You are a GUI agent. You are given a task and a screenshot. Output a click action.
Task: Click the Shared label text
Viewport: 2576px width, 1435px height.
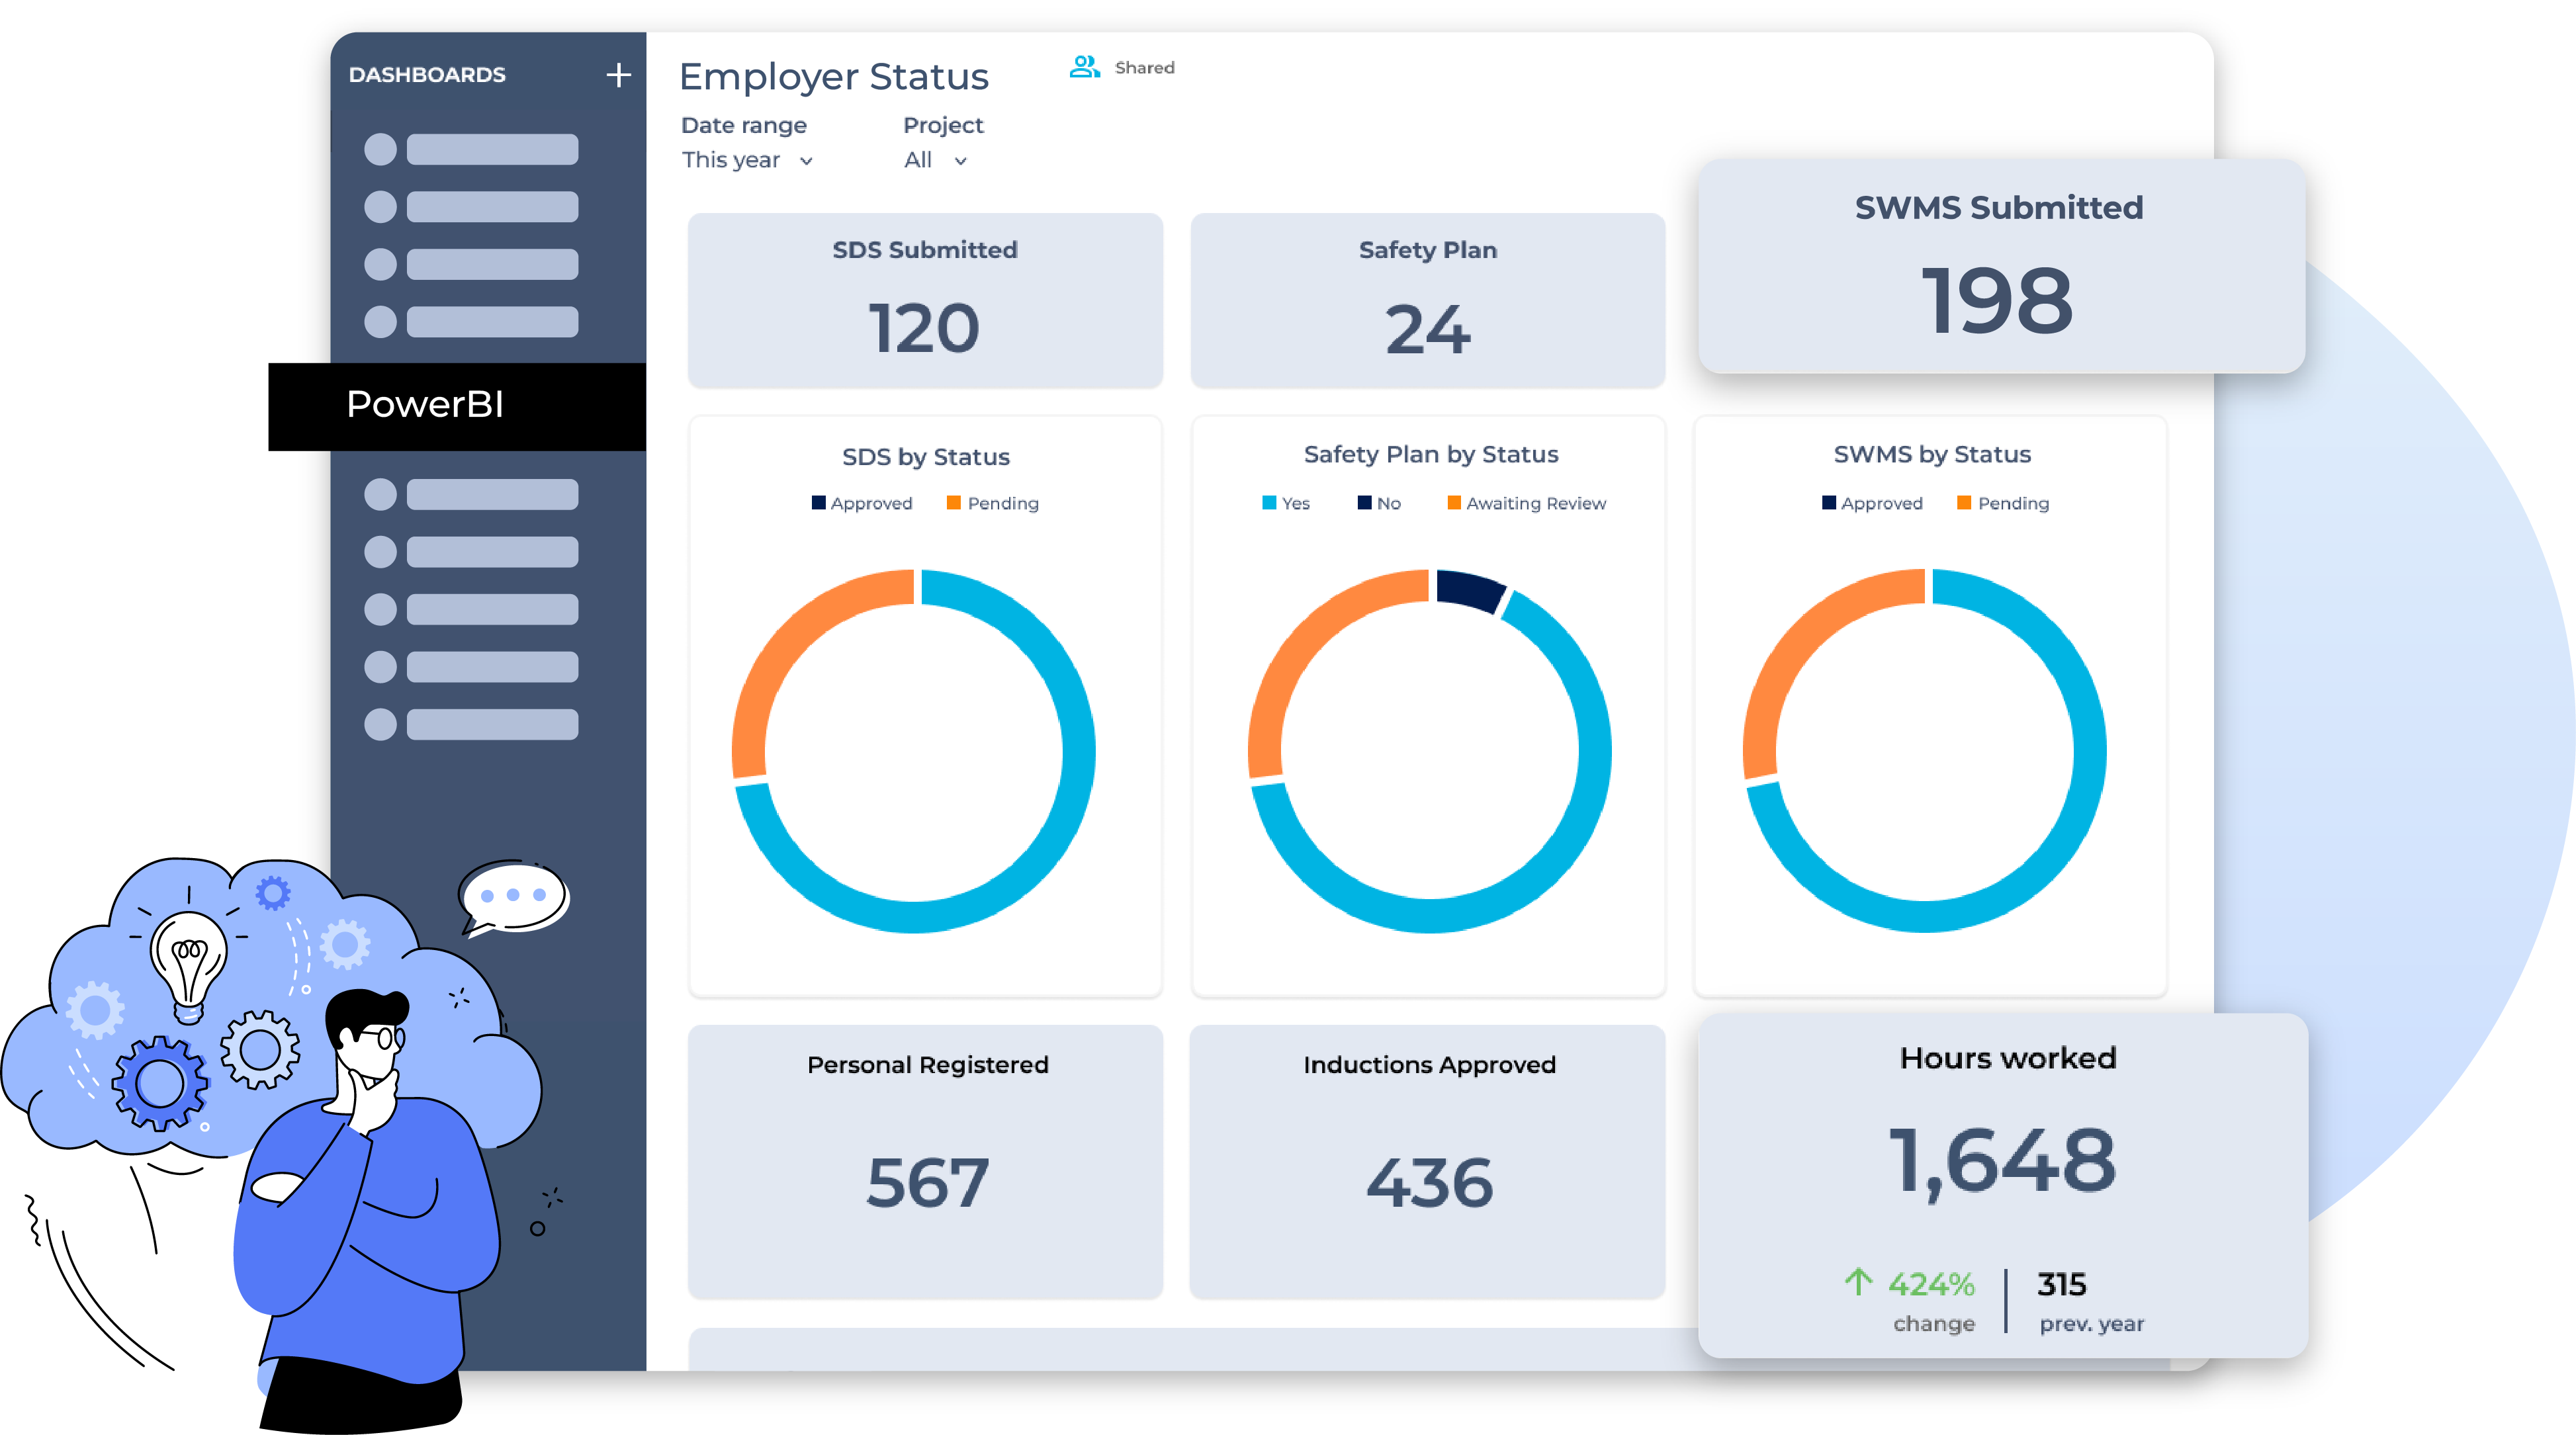(1144, 67)
